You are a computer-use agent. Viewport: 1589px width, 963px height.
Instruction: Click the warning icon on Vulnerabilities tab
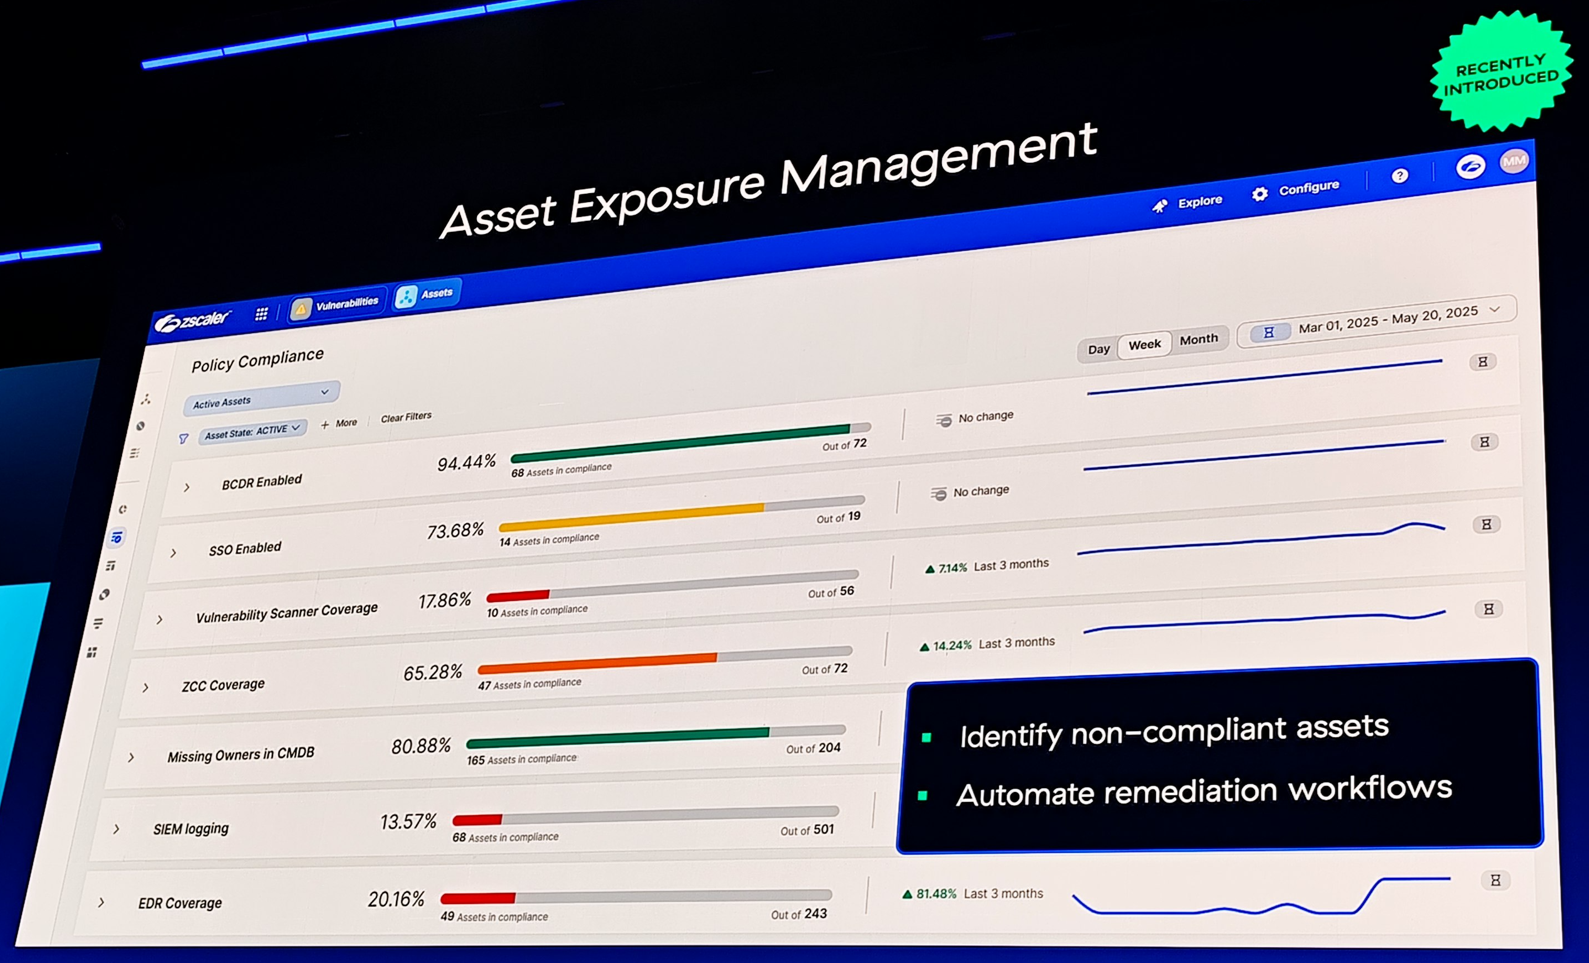[301, 309]
